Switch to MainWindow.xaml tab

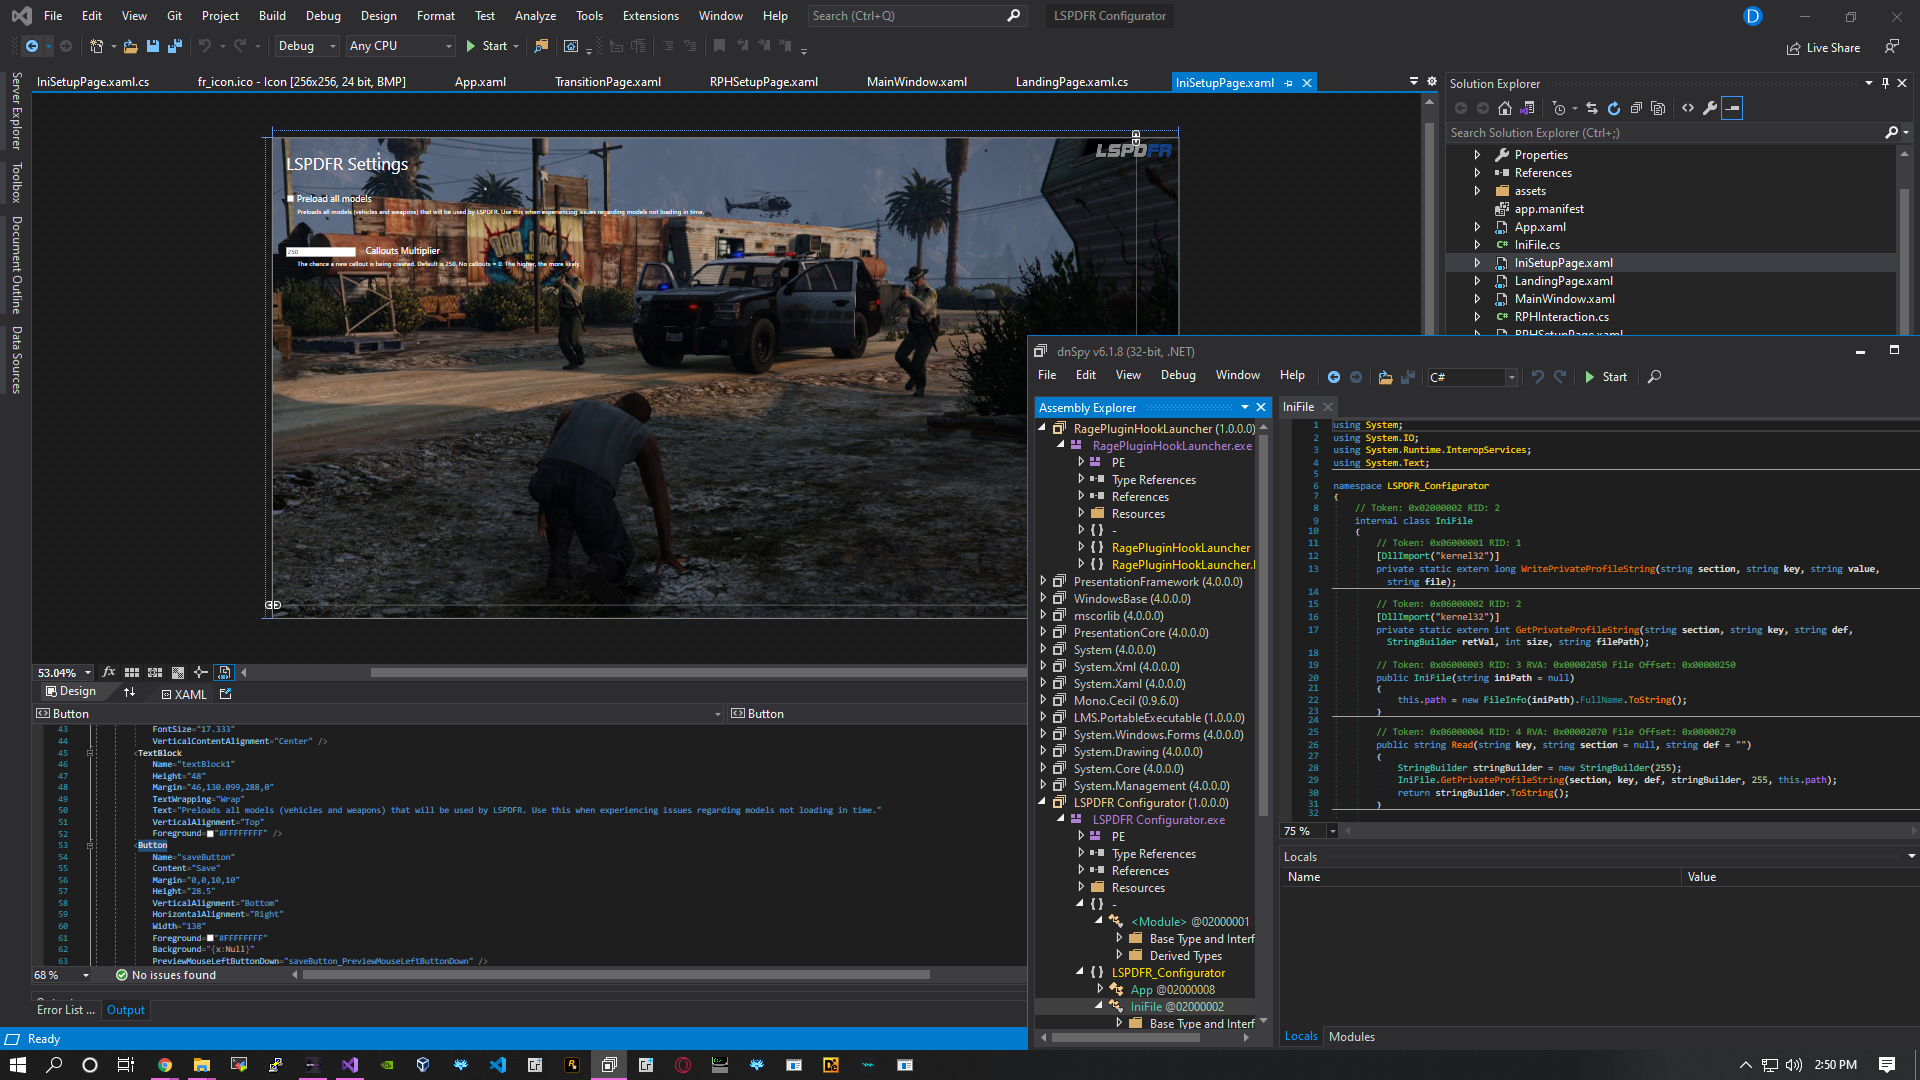click(916, 82)
